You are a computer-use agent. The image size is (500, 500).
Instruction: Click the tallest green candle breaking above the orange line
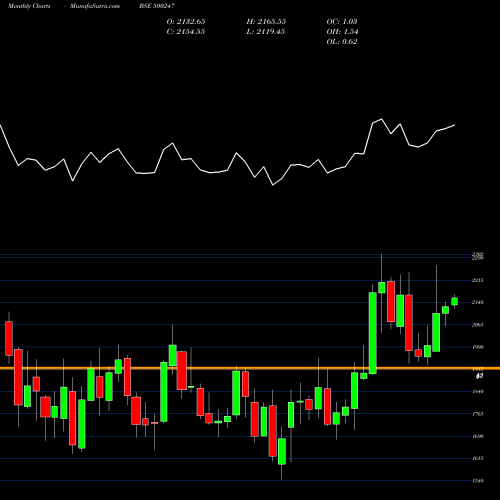373,333
